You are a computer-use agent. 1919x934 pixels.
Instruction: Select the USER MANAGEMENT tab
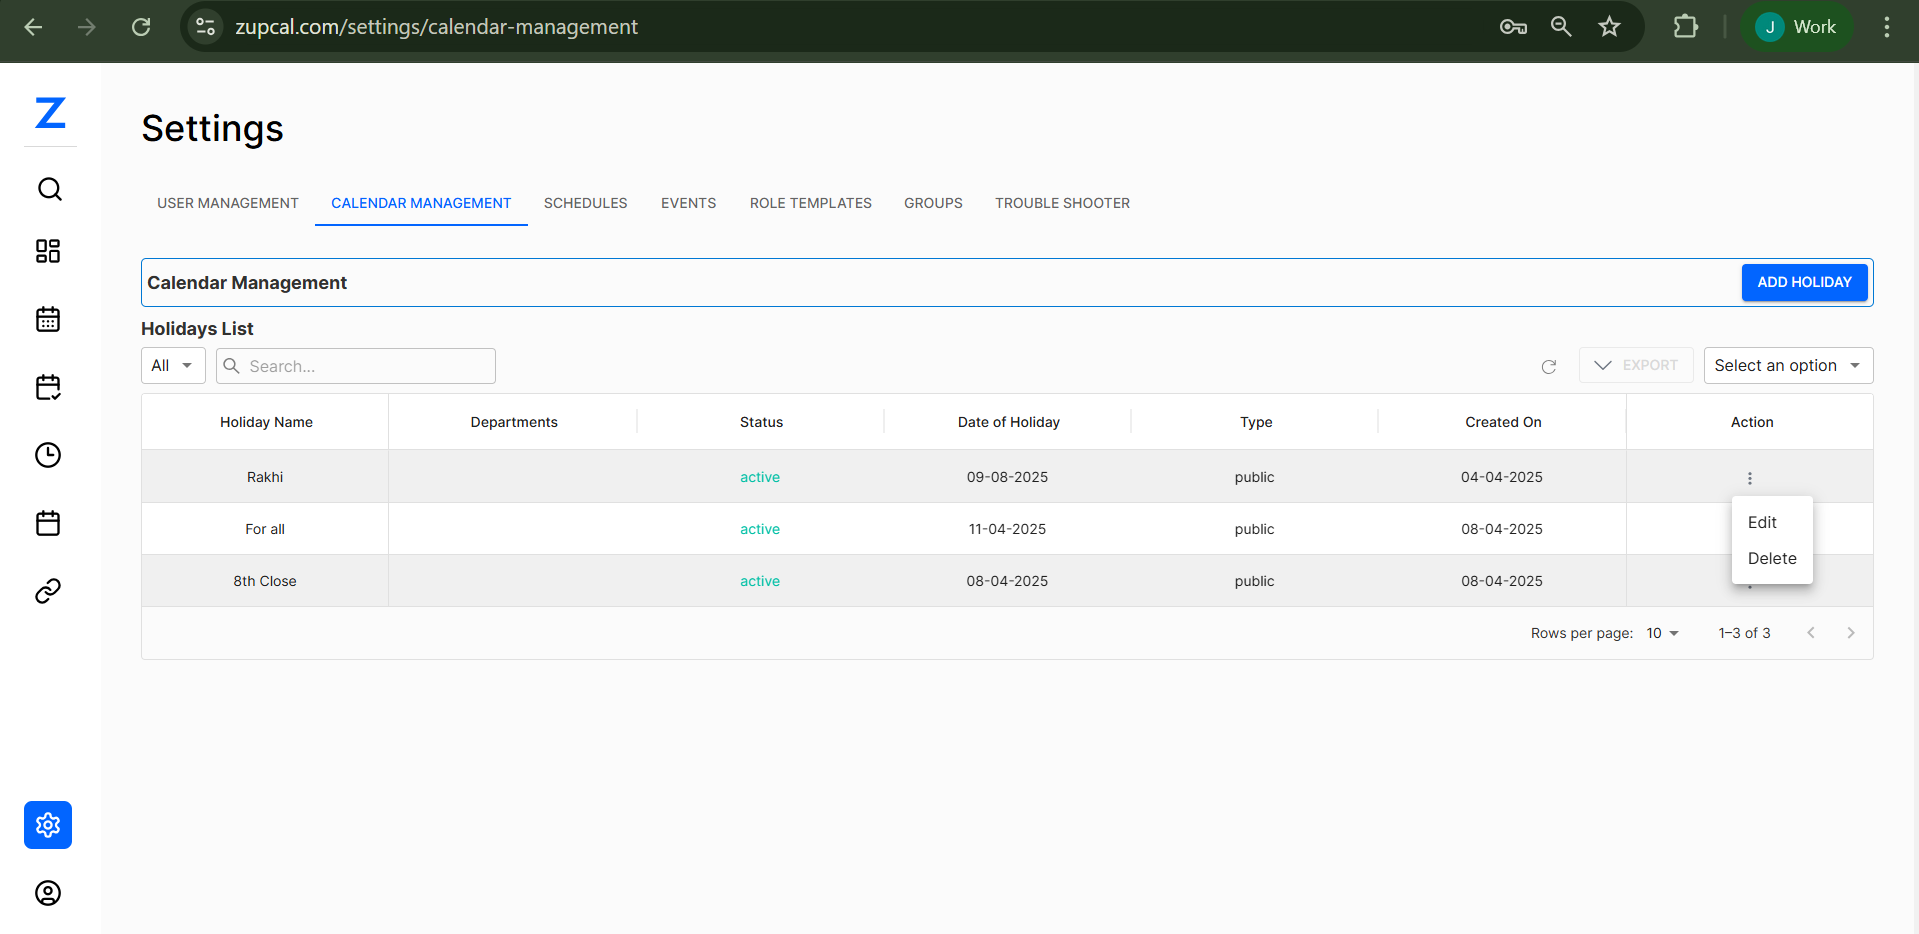228,203
